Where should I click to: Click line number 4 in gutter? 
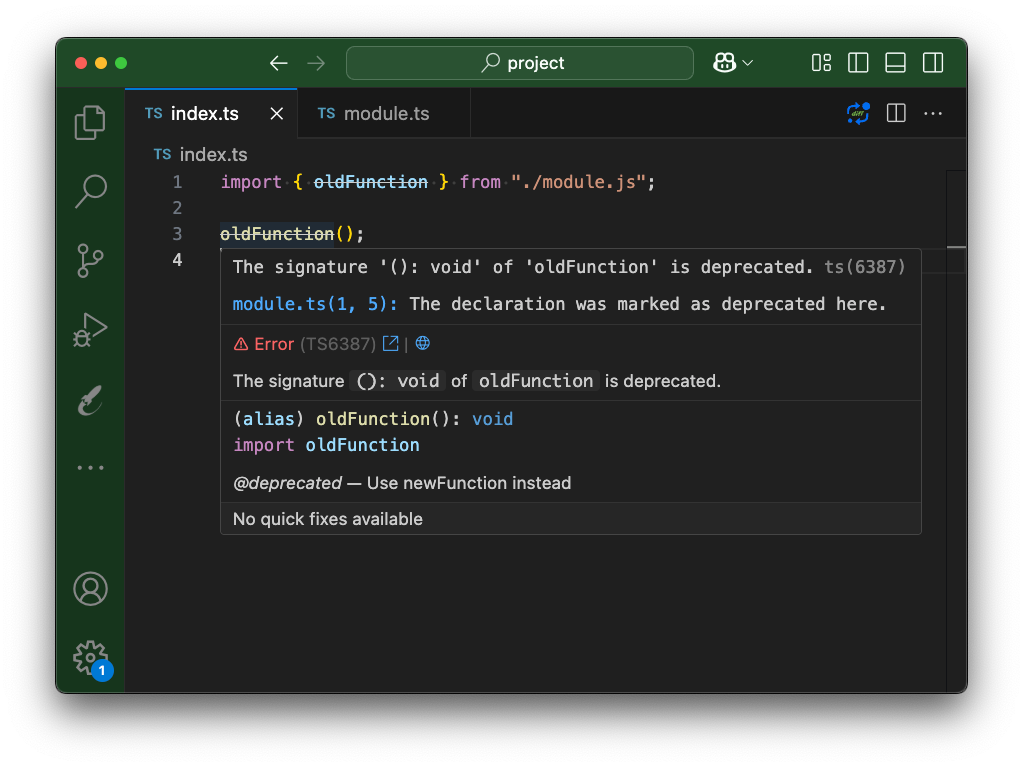click(x=177, y=260)
